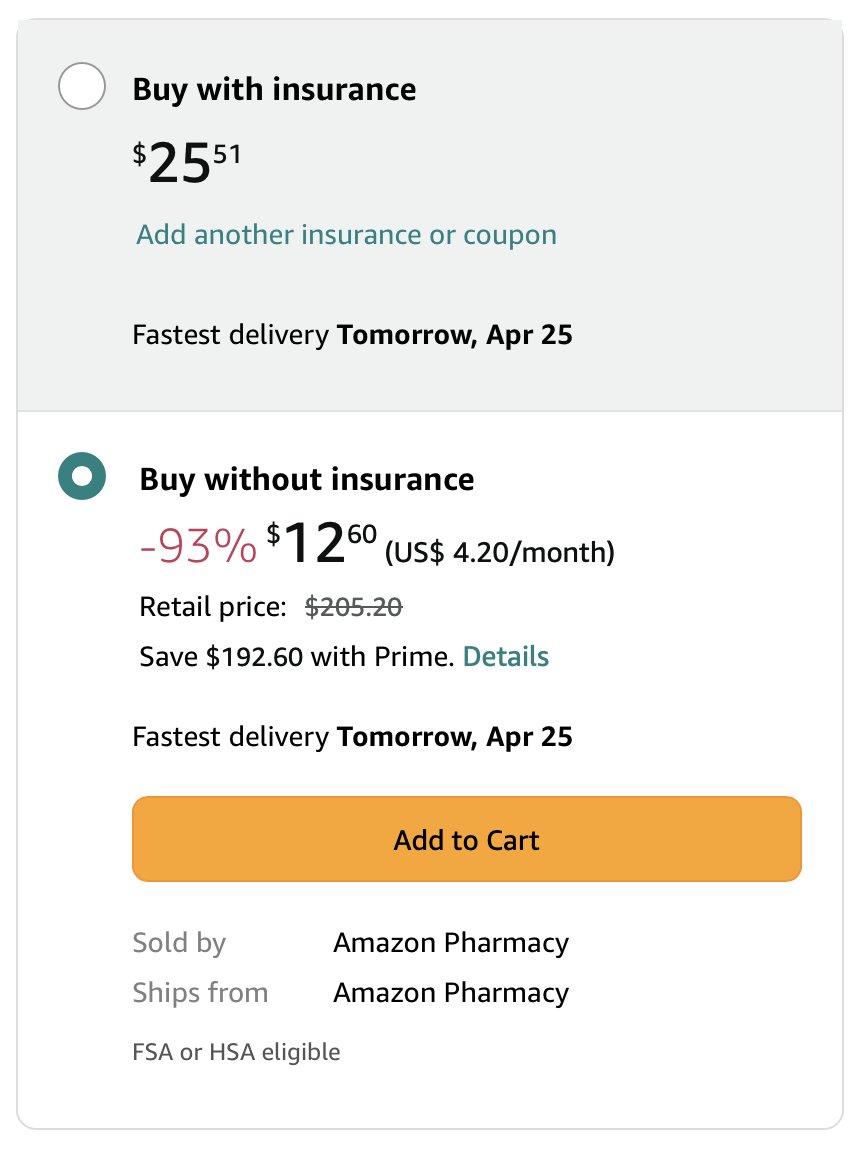
Task: Click the struck-through $205.20 retail price
Action: [x=353, y=605]
